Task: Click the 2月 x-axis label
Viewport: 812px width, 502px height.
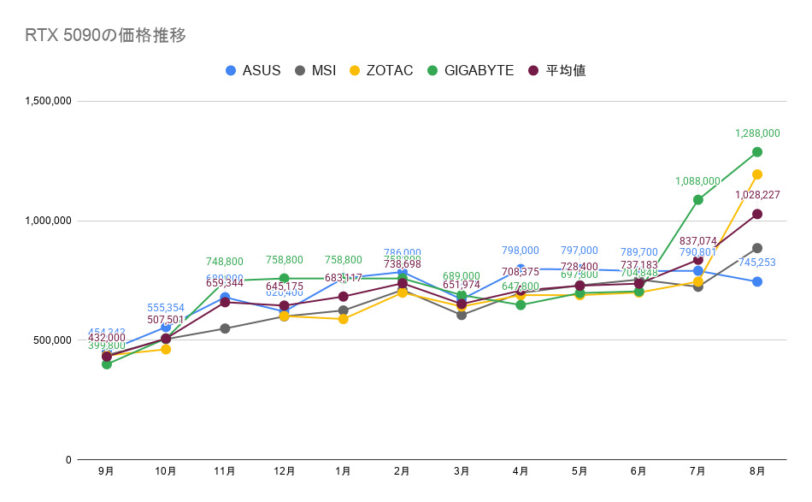Action: [x=402, y=471]
